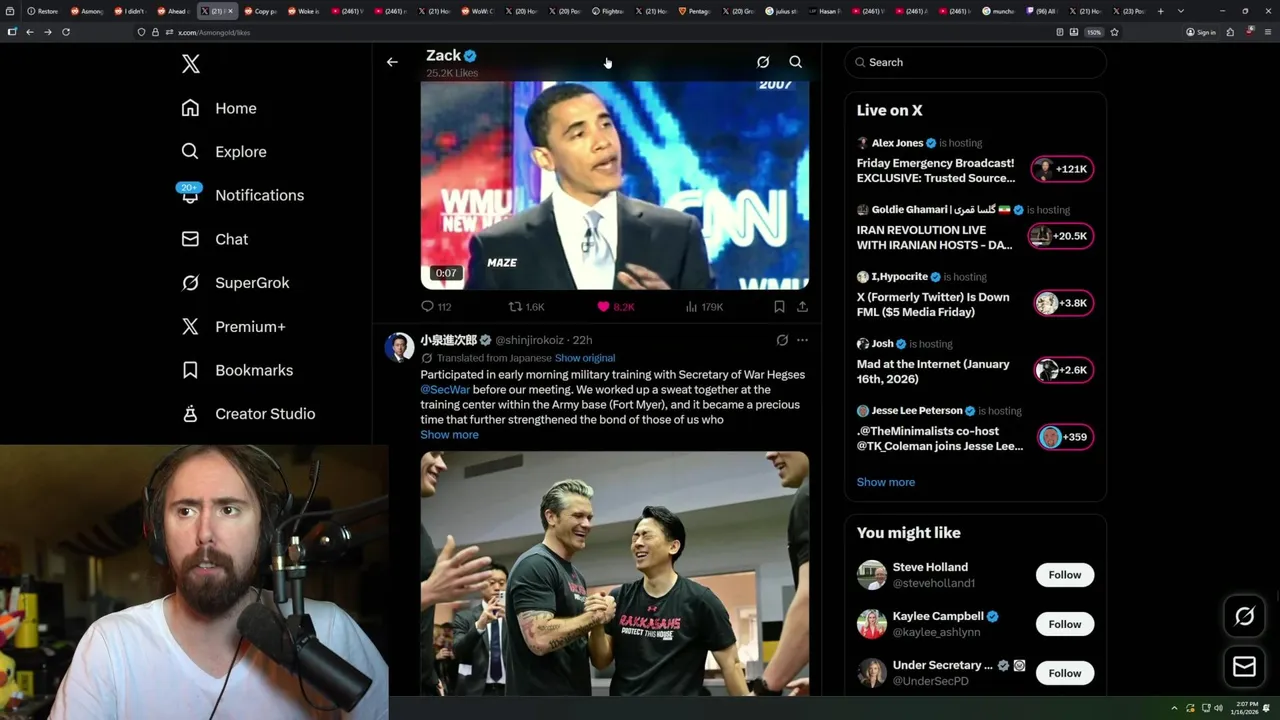Open more options on 小泉進次郎's post
Viewport: 1280px width, 720px height.
[x=802, y=340]
